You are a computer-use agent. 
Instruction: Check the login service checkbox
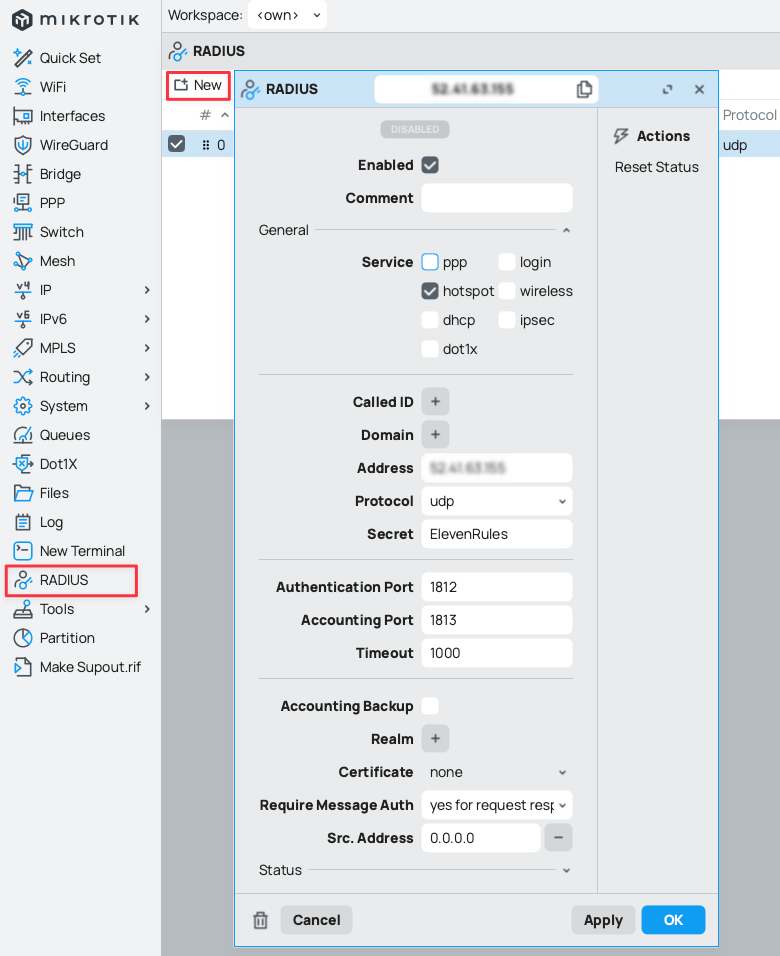click(x=507, y=262)
